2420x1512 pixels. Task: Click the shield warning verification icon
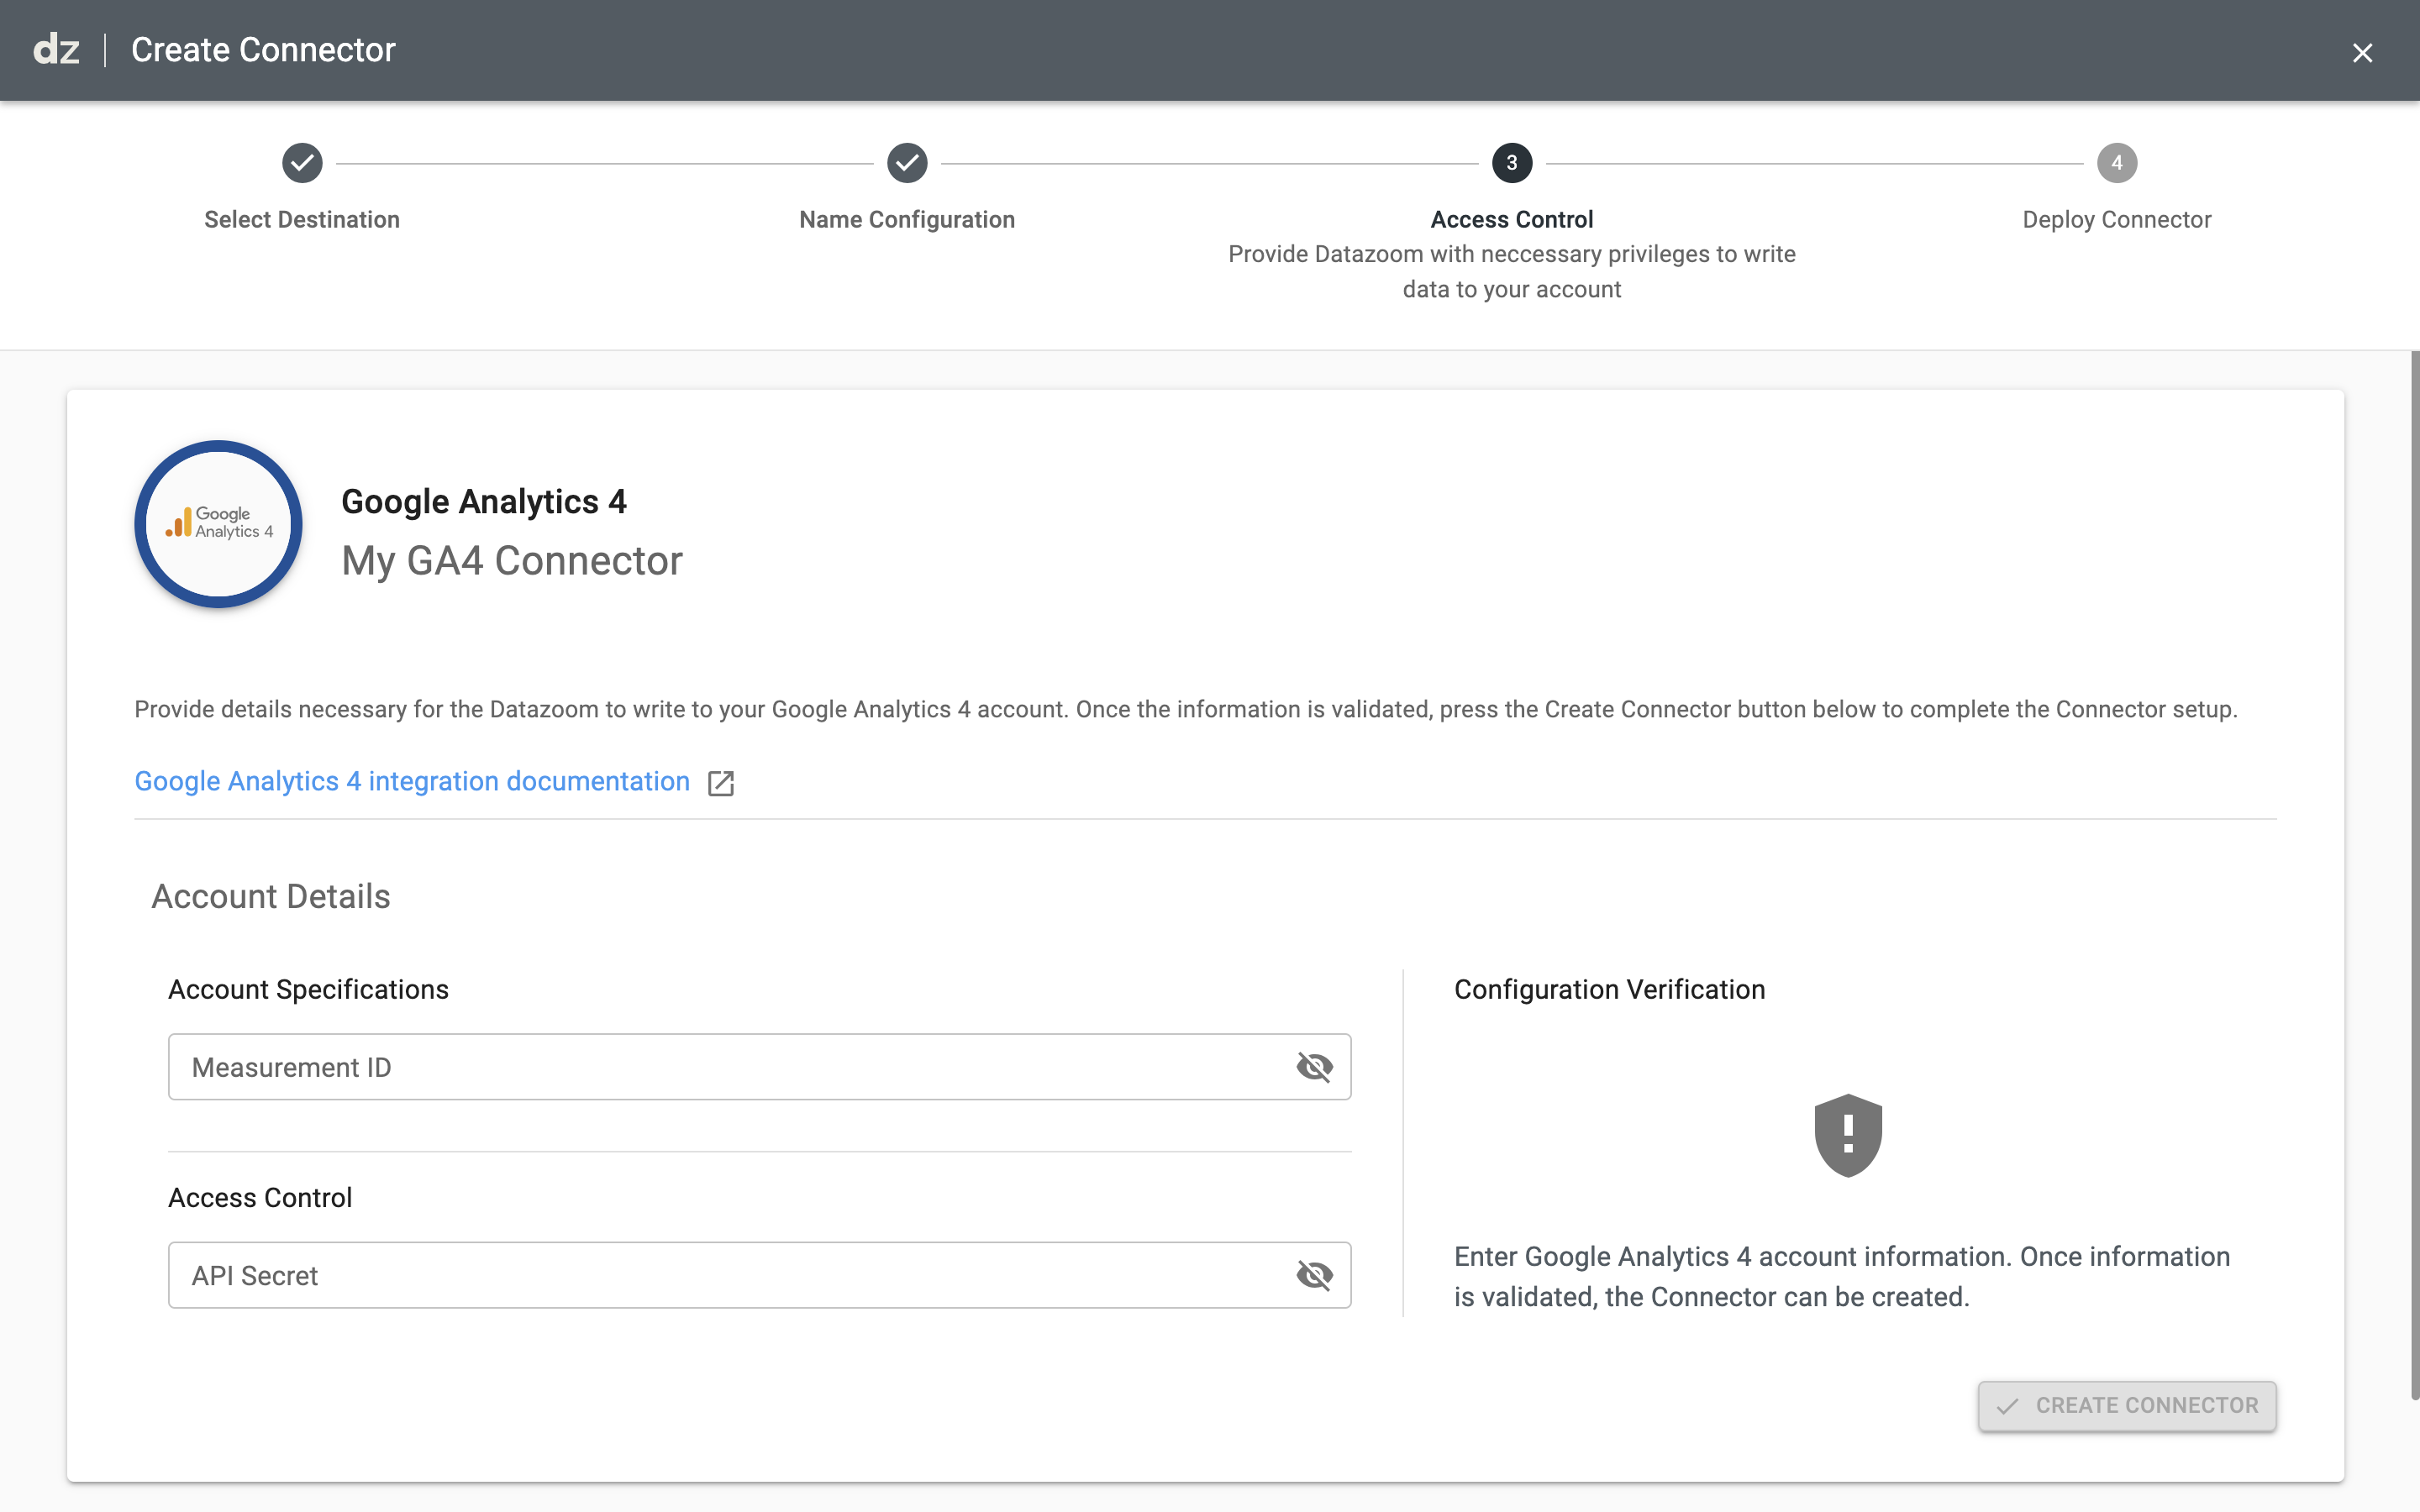[x=1848, y=1135]
